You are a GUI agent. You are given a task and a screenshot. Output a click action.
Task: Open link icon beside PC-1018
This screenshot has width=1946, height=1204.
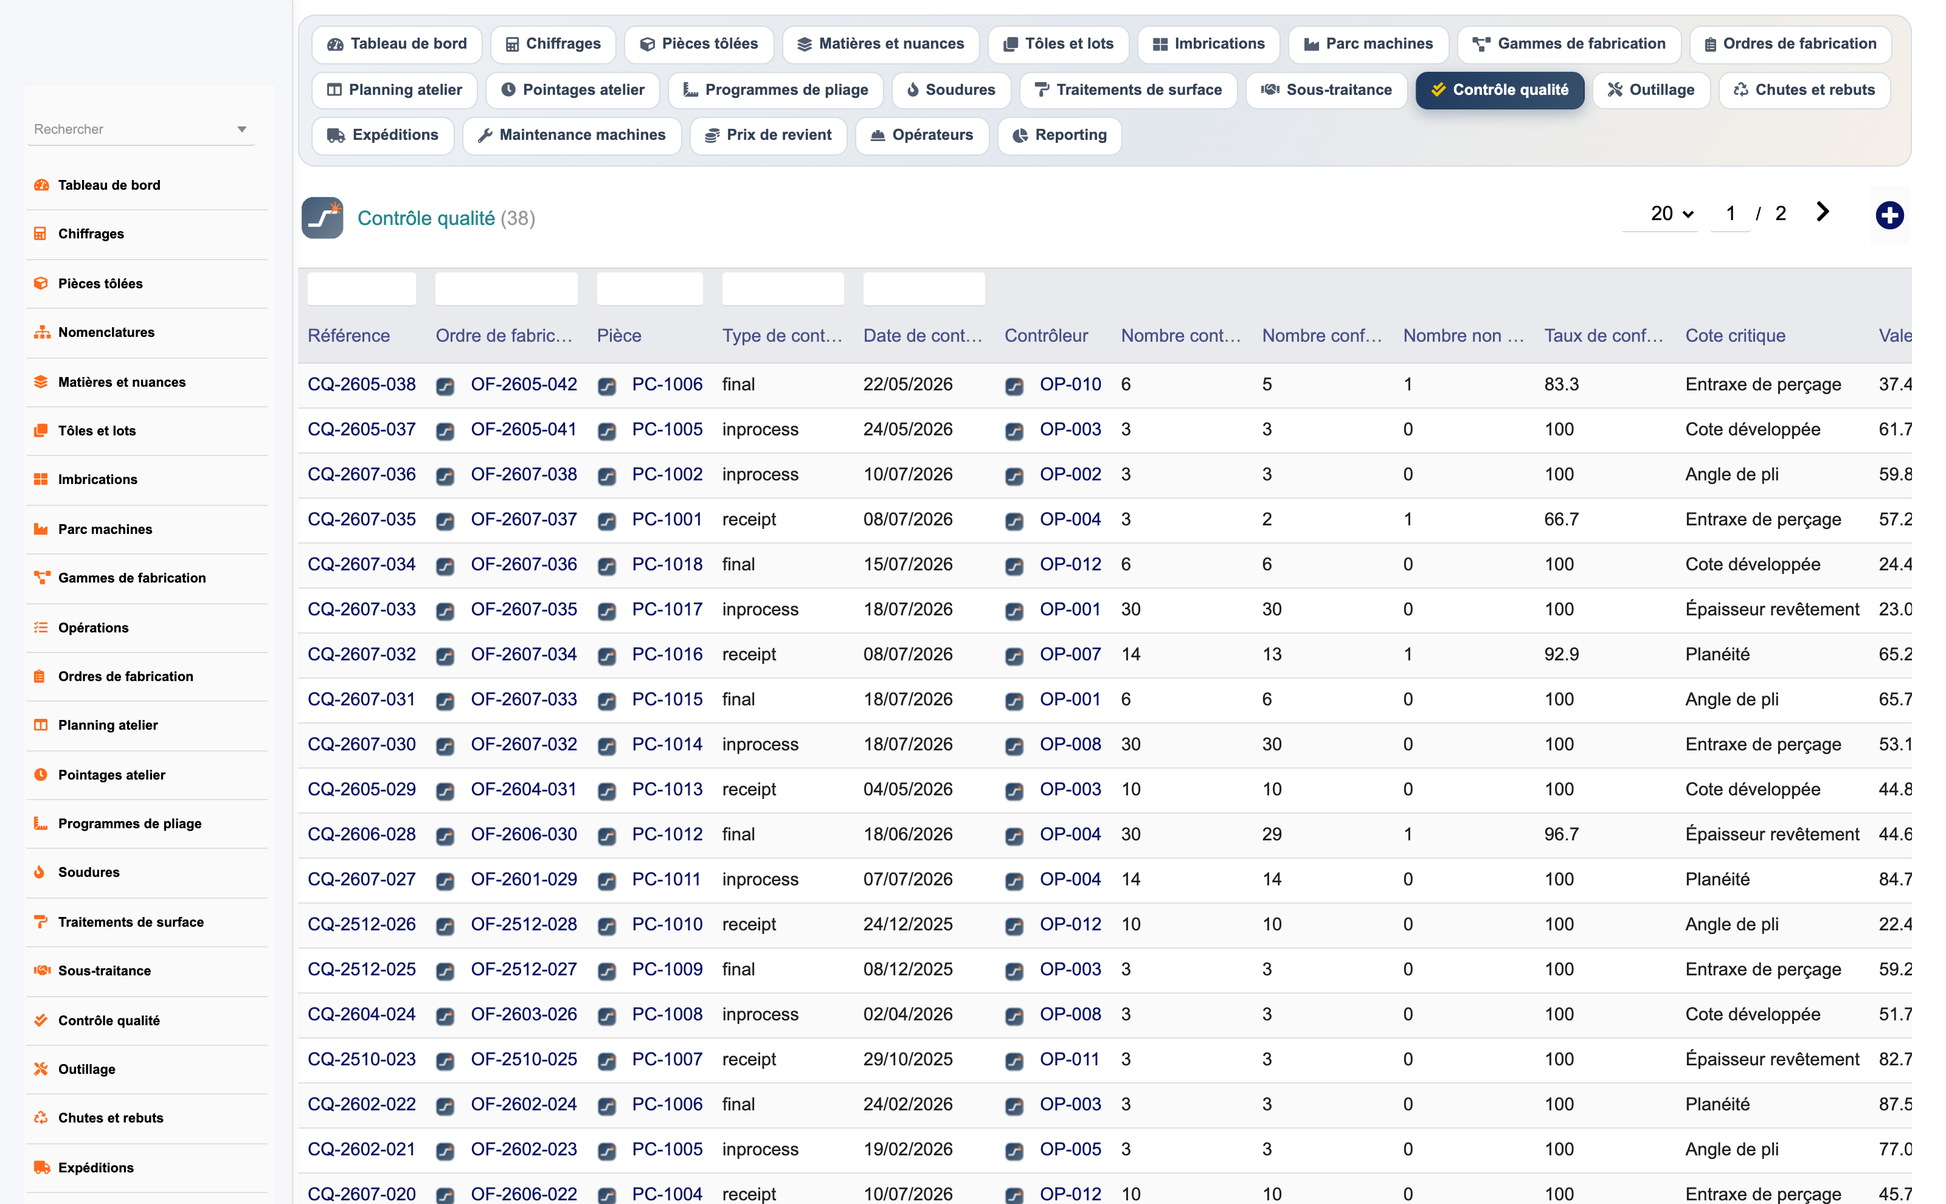607,566
